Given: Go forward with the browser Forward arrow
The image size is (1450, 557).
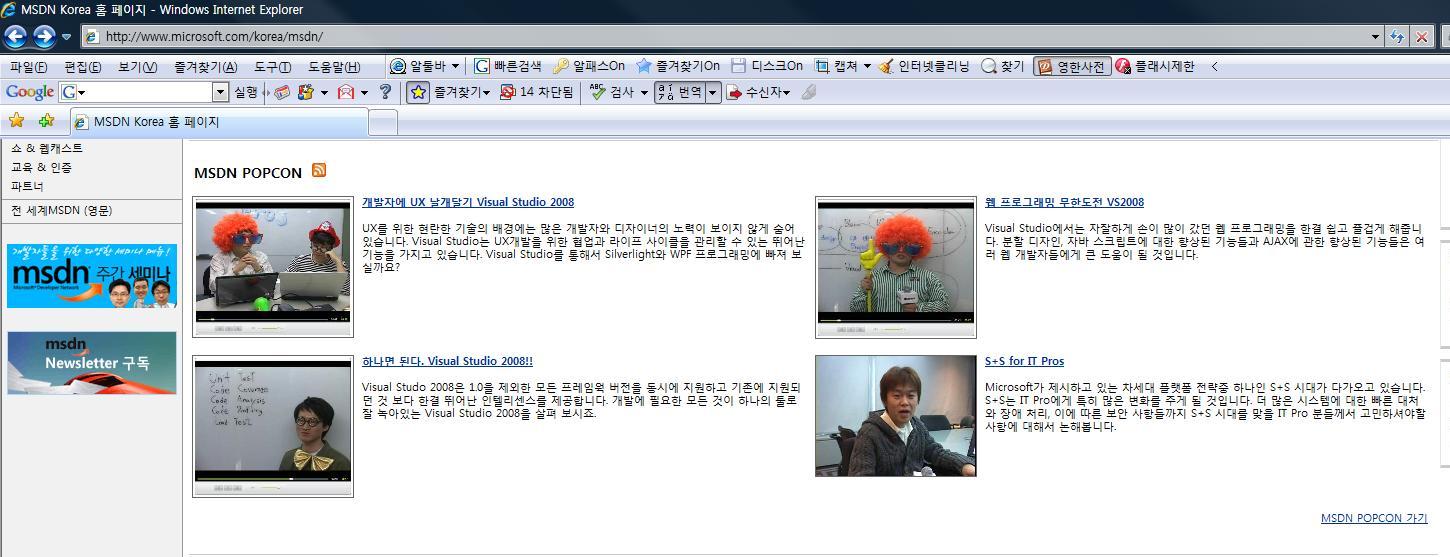Looking at the screenshot, I should coord(44,37).
